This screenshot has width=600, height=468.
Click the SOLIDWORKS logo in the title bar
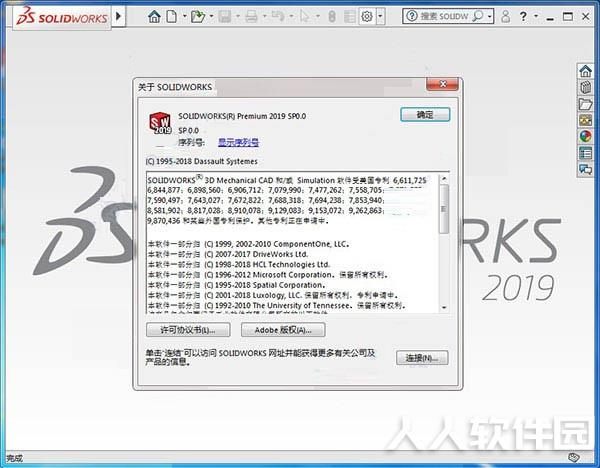(x=62, y=17)
